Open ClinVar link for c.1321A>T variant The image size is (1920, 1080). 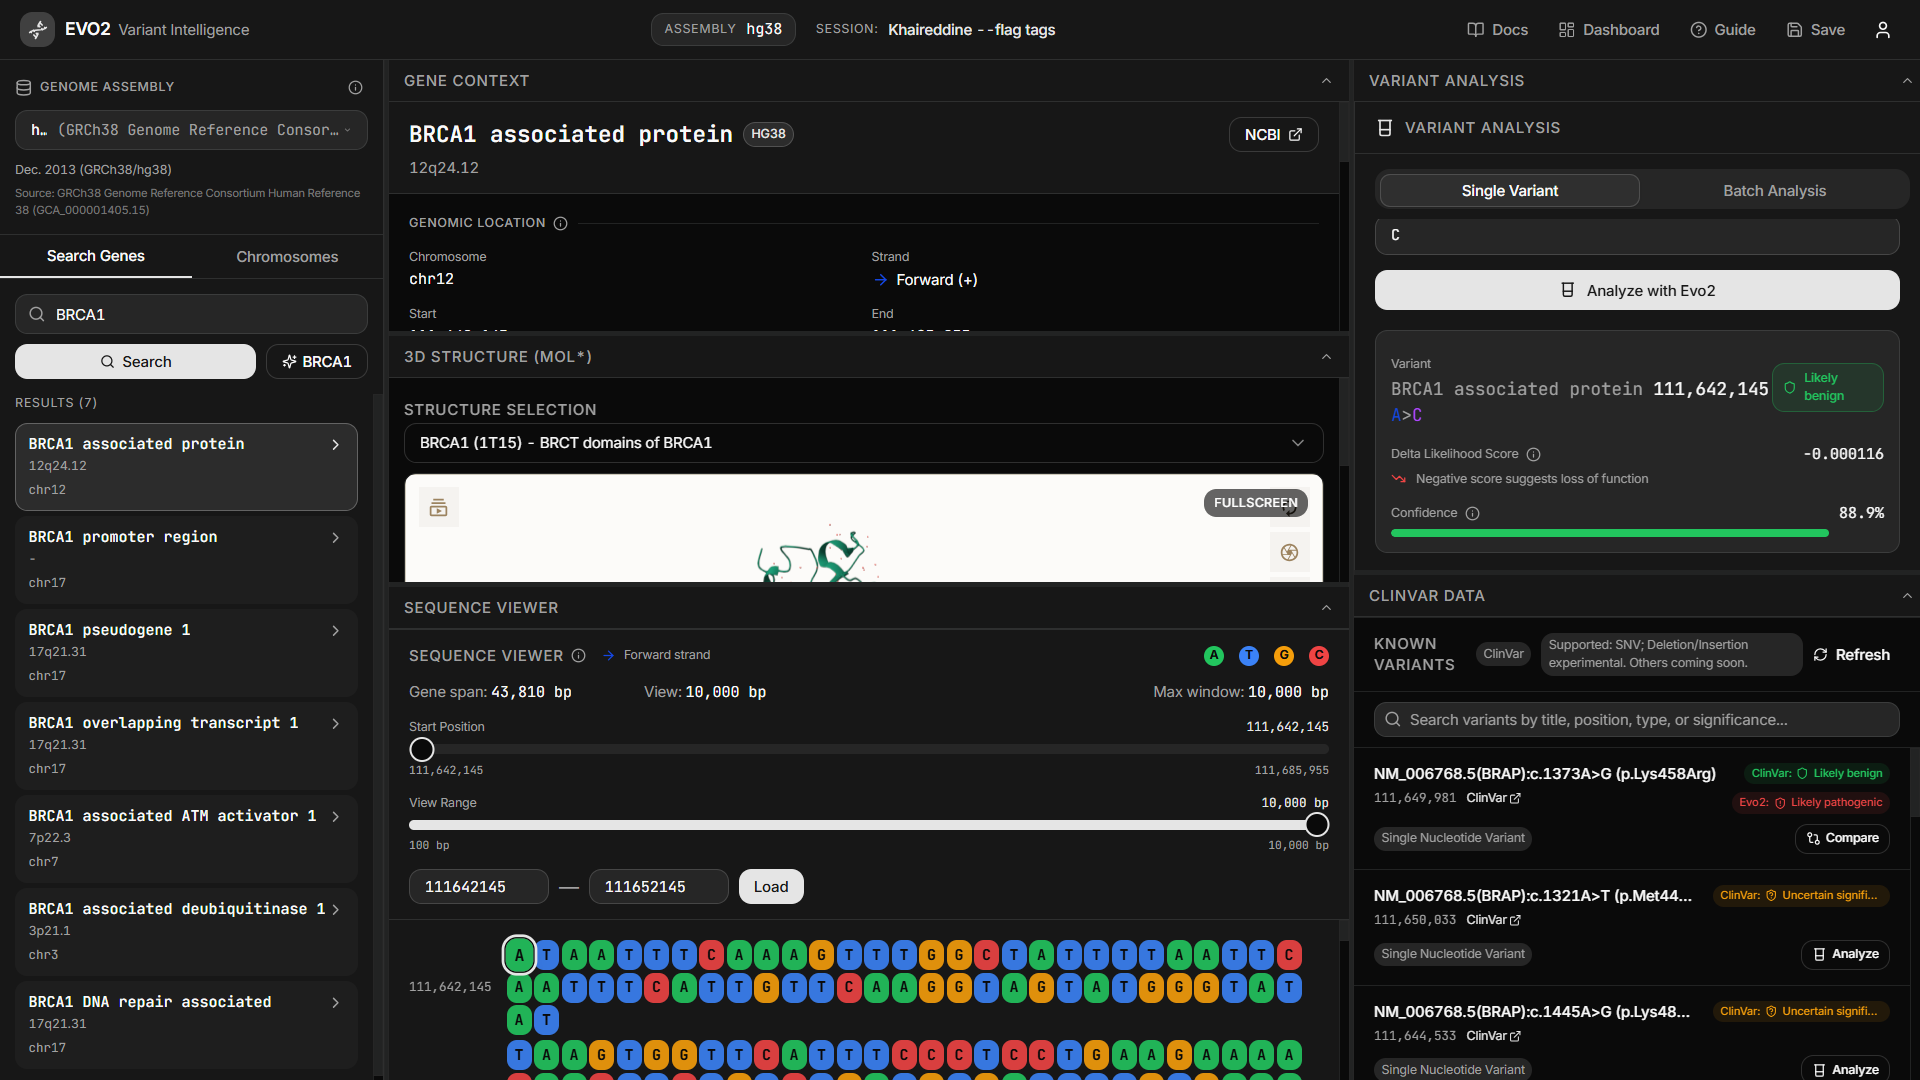(x=1494, y=920)
